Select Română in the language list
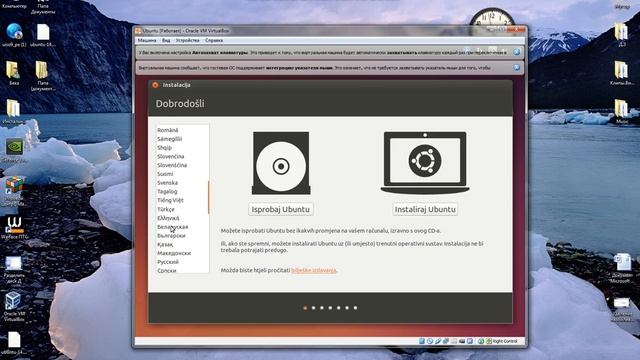Screen dimensions: 640x360 coord(168,130)
